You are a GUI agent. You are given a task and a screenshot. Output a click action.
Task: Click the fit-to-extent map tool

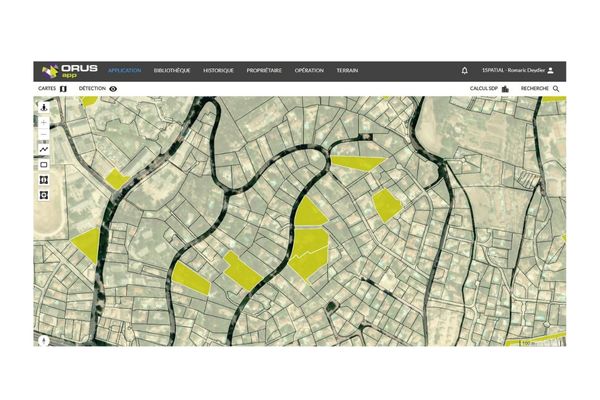44,179
